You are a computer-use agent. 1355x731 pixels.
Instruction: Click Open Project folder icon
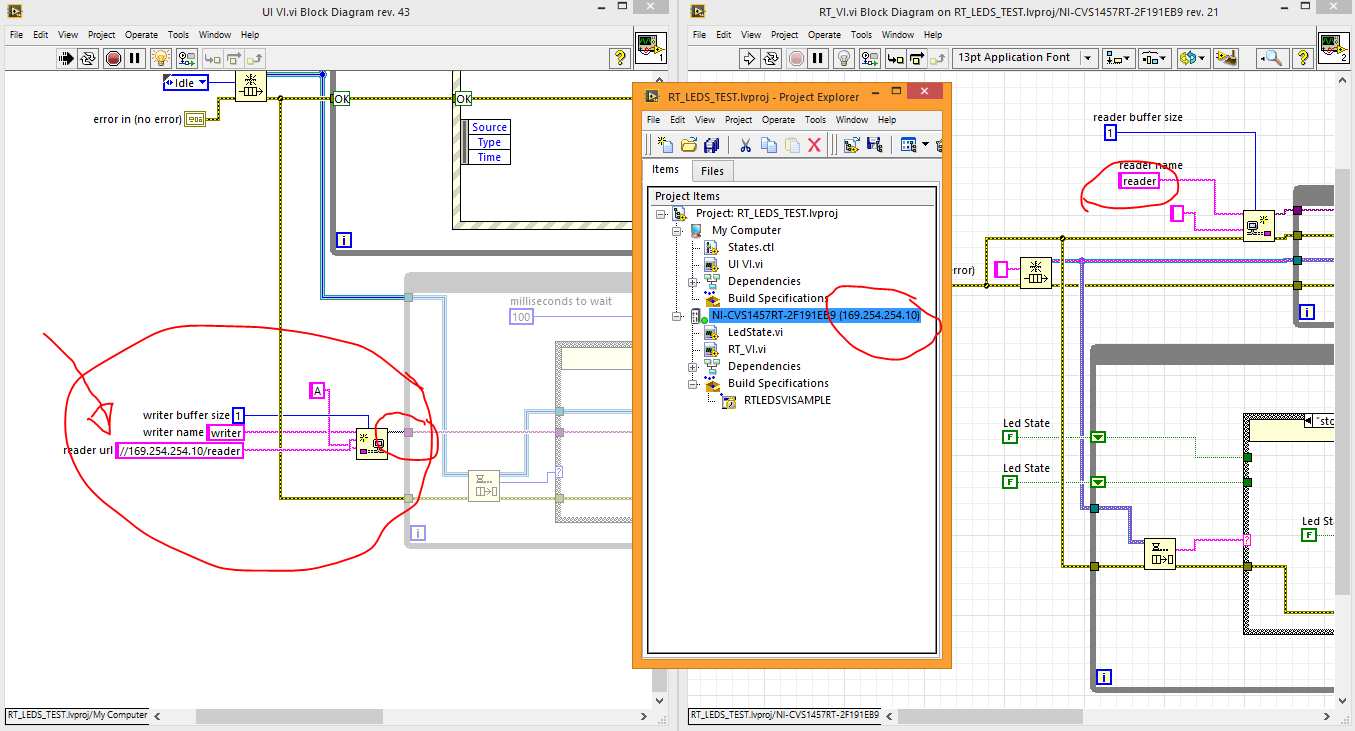tap(689, 145)
